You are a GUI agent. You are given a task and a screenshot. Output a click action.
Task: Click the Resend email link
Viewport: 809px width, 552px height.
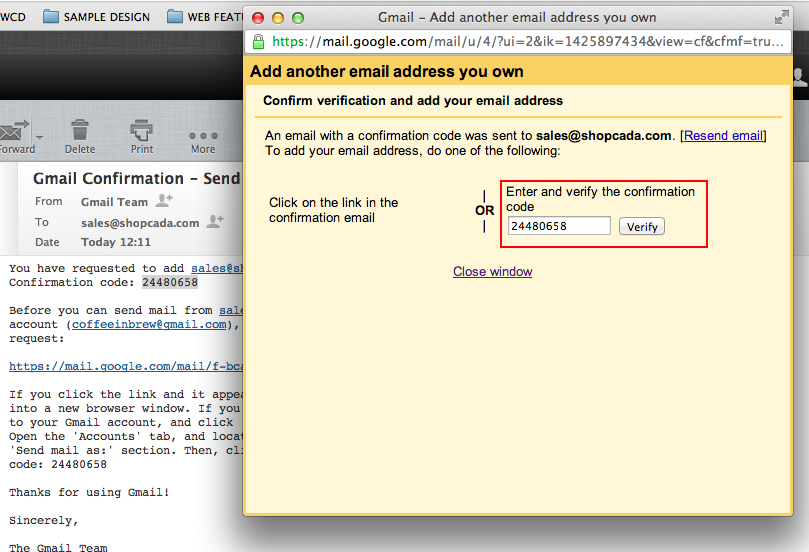click(723, 136)
